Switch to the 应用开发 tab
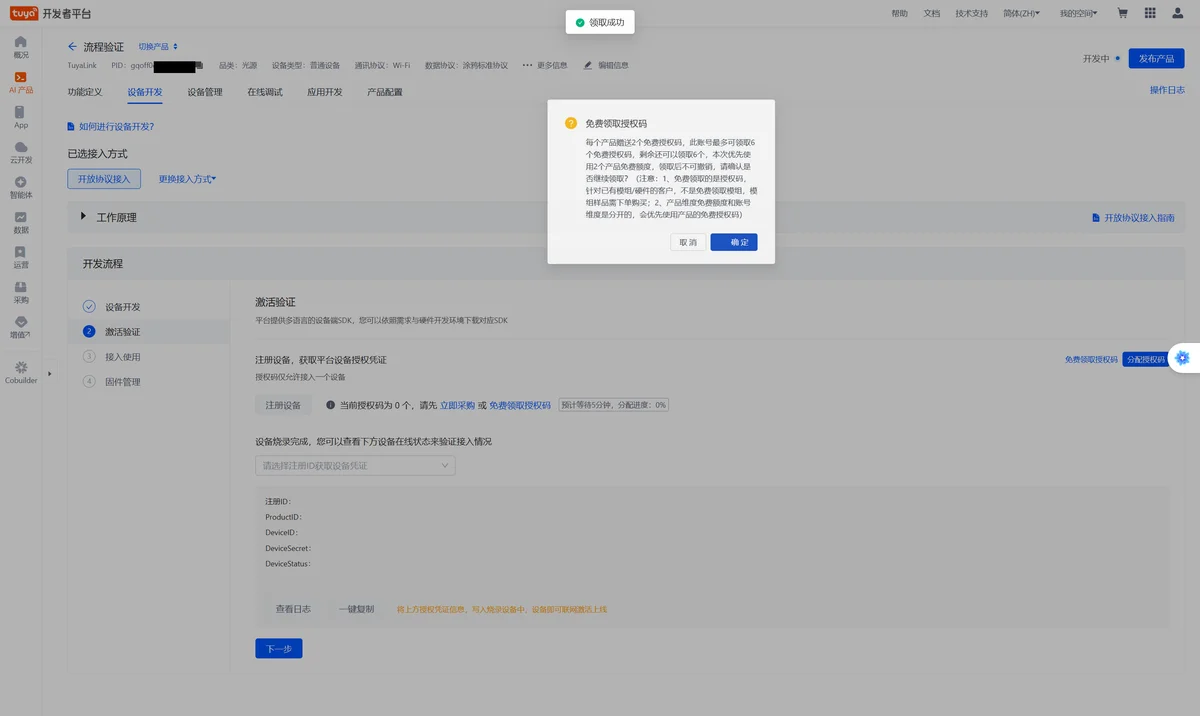 [325, 92]
